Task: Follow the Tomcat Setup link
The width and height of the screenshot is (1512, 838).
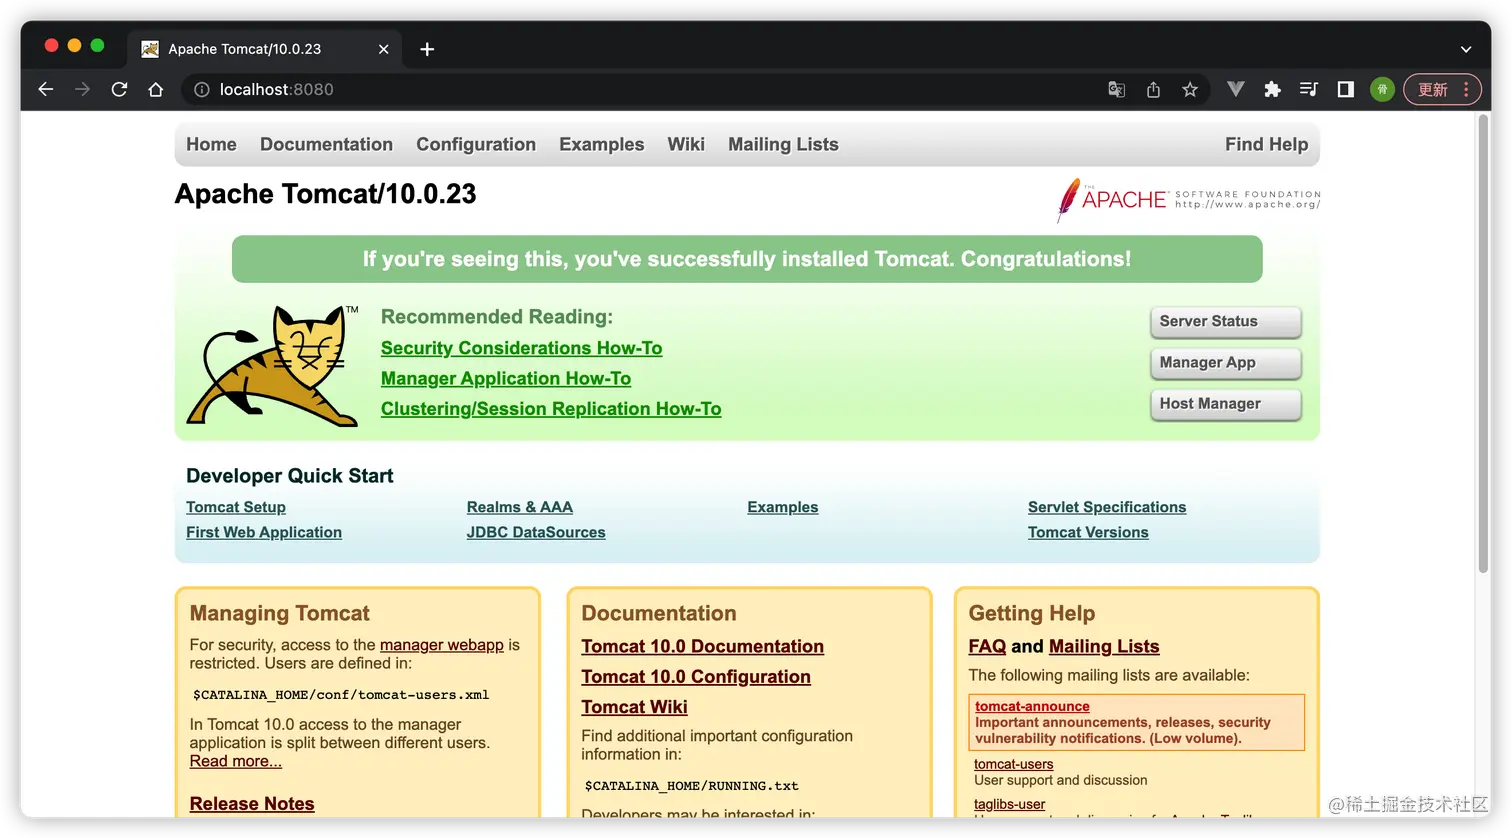Action: [x=236, y=507]
